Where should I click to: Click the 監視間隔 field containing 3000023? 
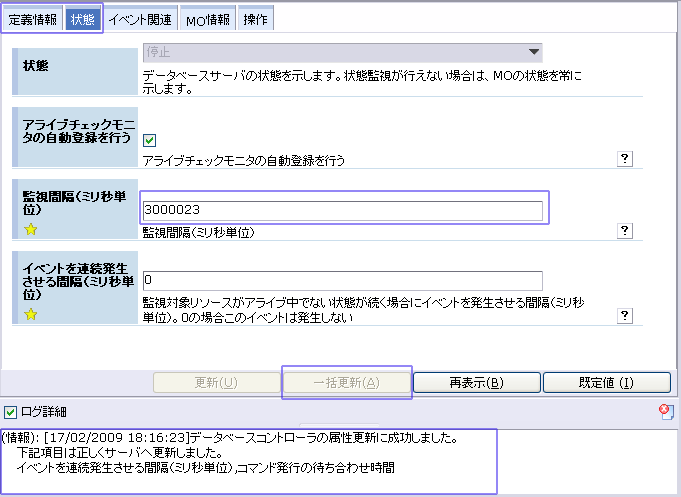click(x=342, y=210)
